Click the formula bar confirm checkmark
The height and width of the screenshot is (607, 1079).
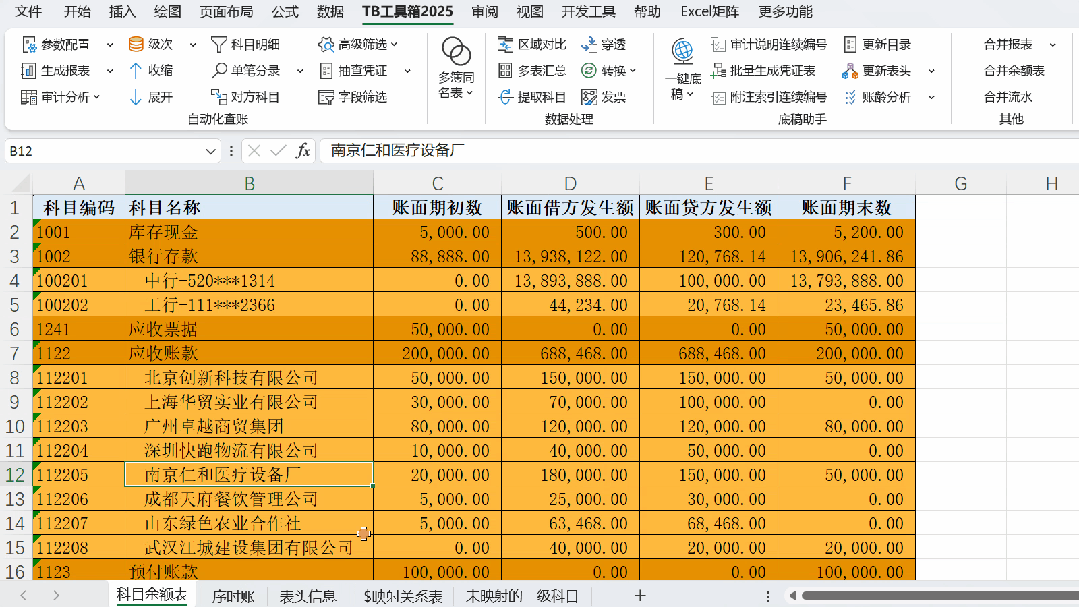tap(278, 151)
